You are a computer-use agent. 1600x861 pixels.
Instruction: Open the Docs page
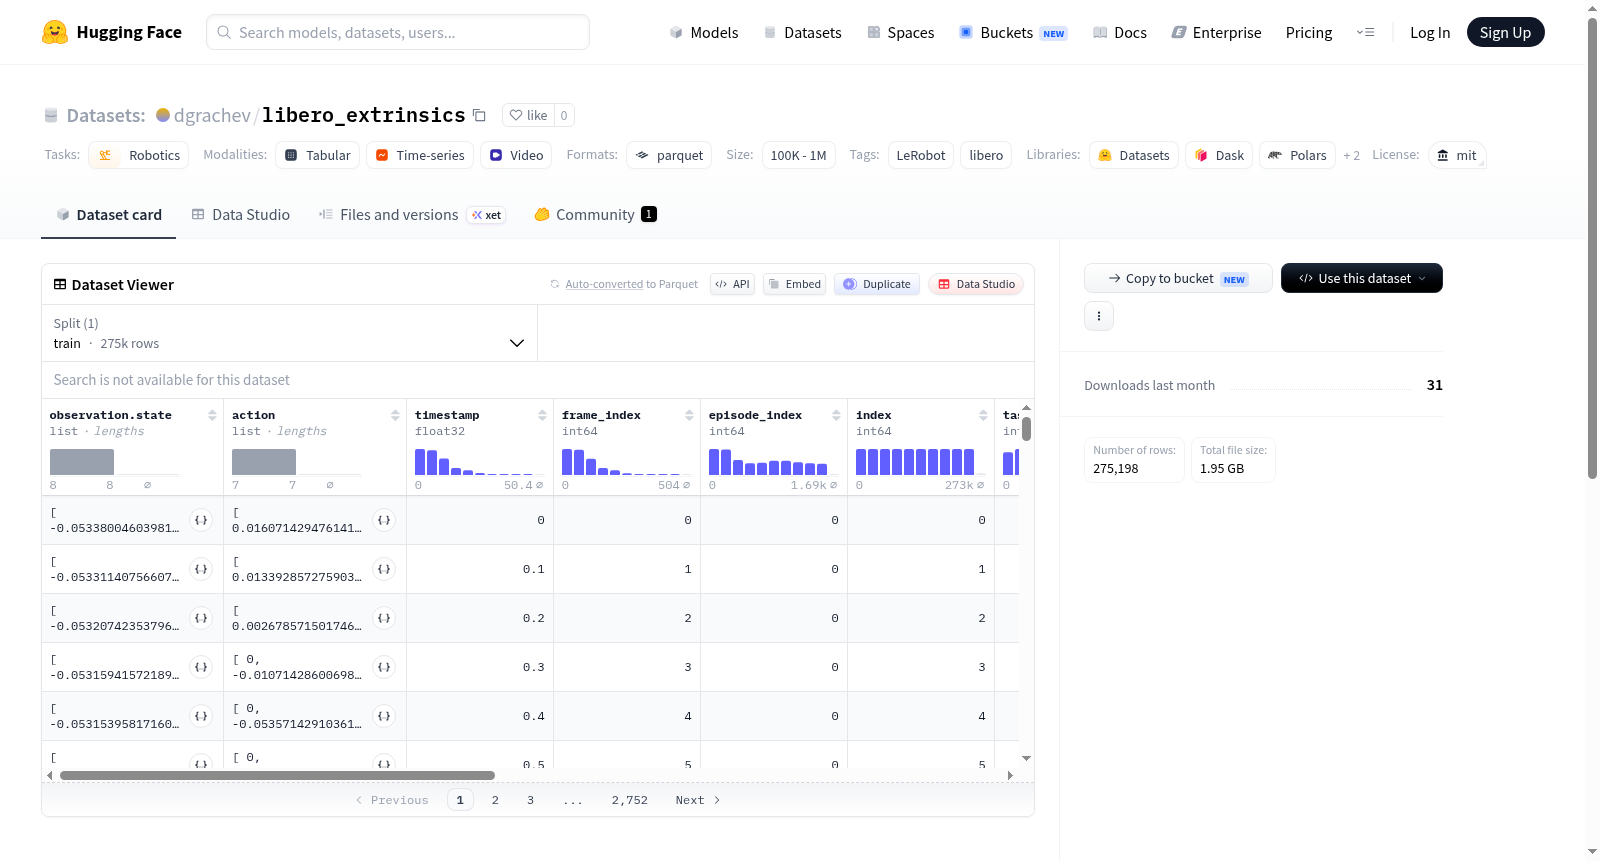pos(1120,32)
